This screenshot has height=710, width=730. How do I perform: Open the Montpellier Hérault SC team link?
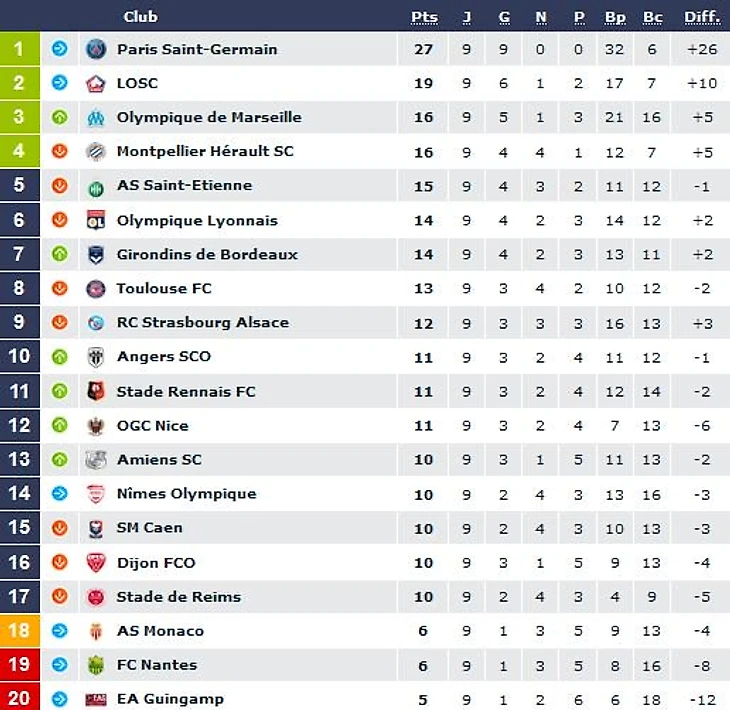point(205,151)
